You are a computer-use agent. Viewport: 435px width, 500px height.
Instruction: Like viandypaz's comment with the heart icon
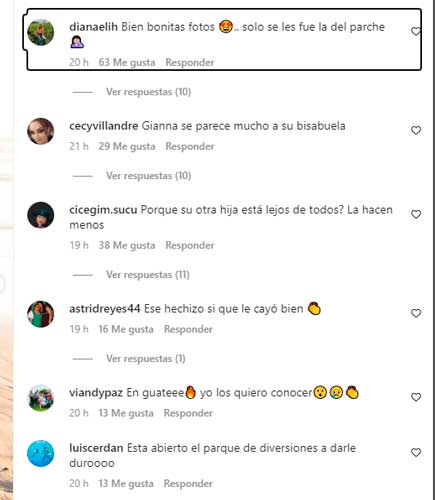tap(416, 397)
